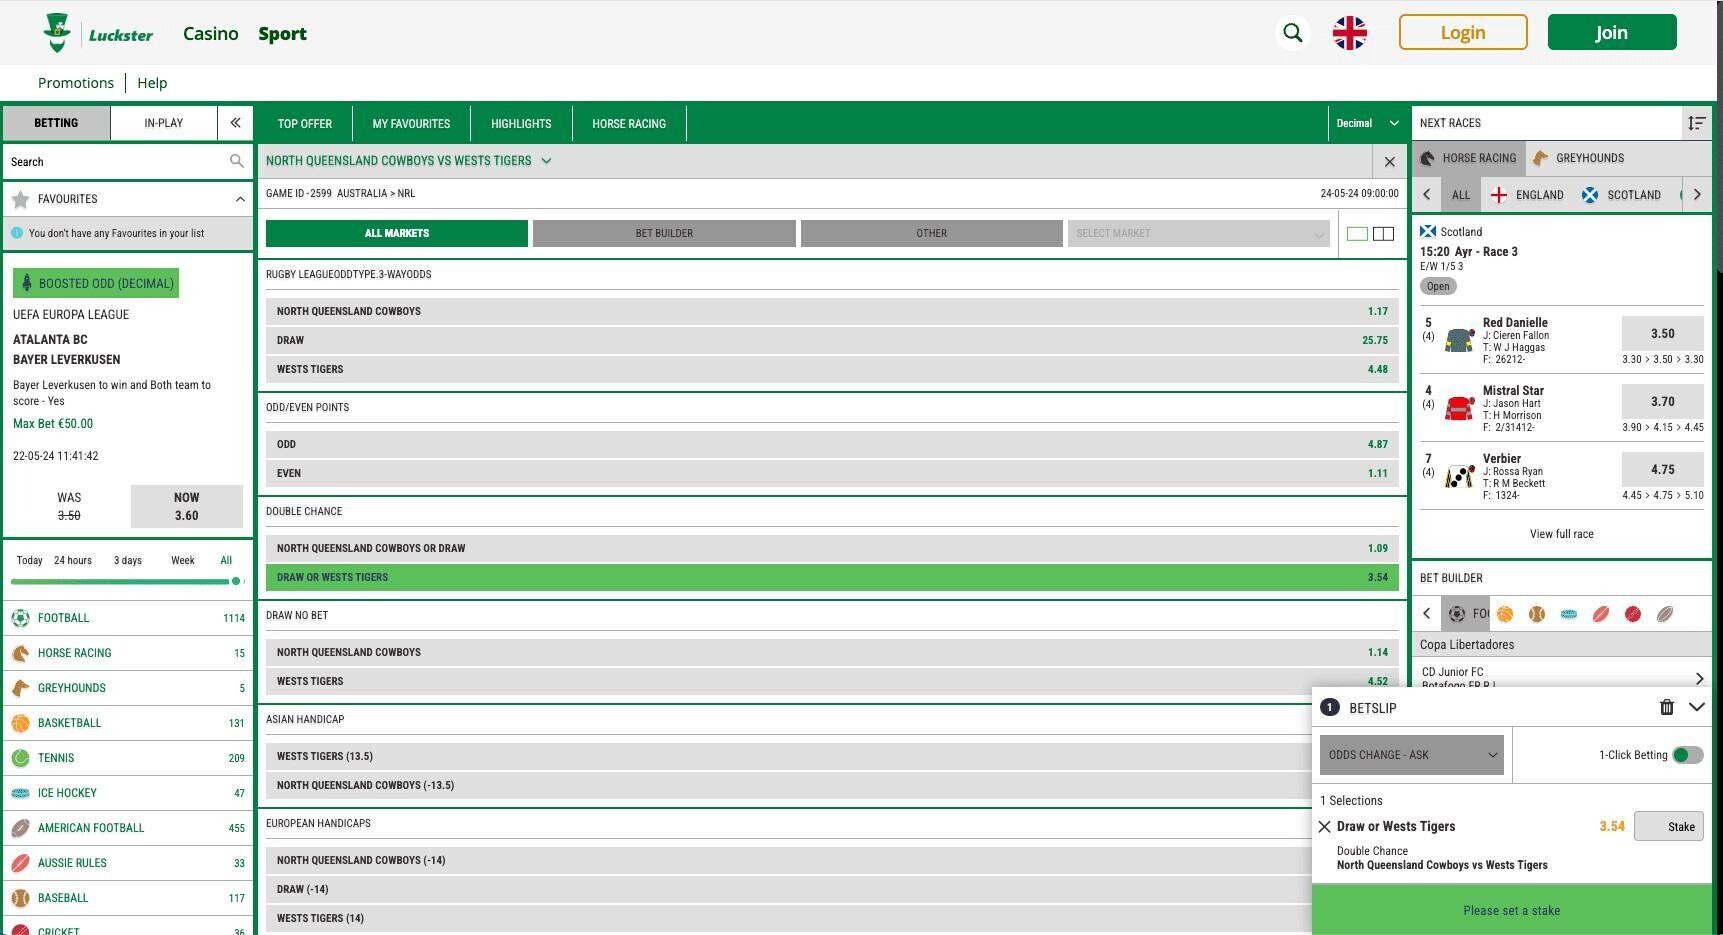Select the Bet Builder market tab
Screen dimensions: 1723x935
[664, 233]
